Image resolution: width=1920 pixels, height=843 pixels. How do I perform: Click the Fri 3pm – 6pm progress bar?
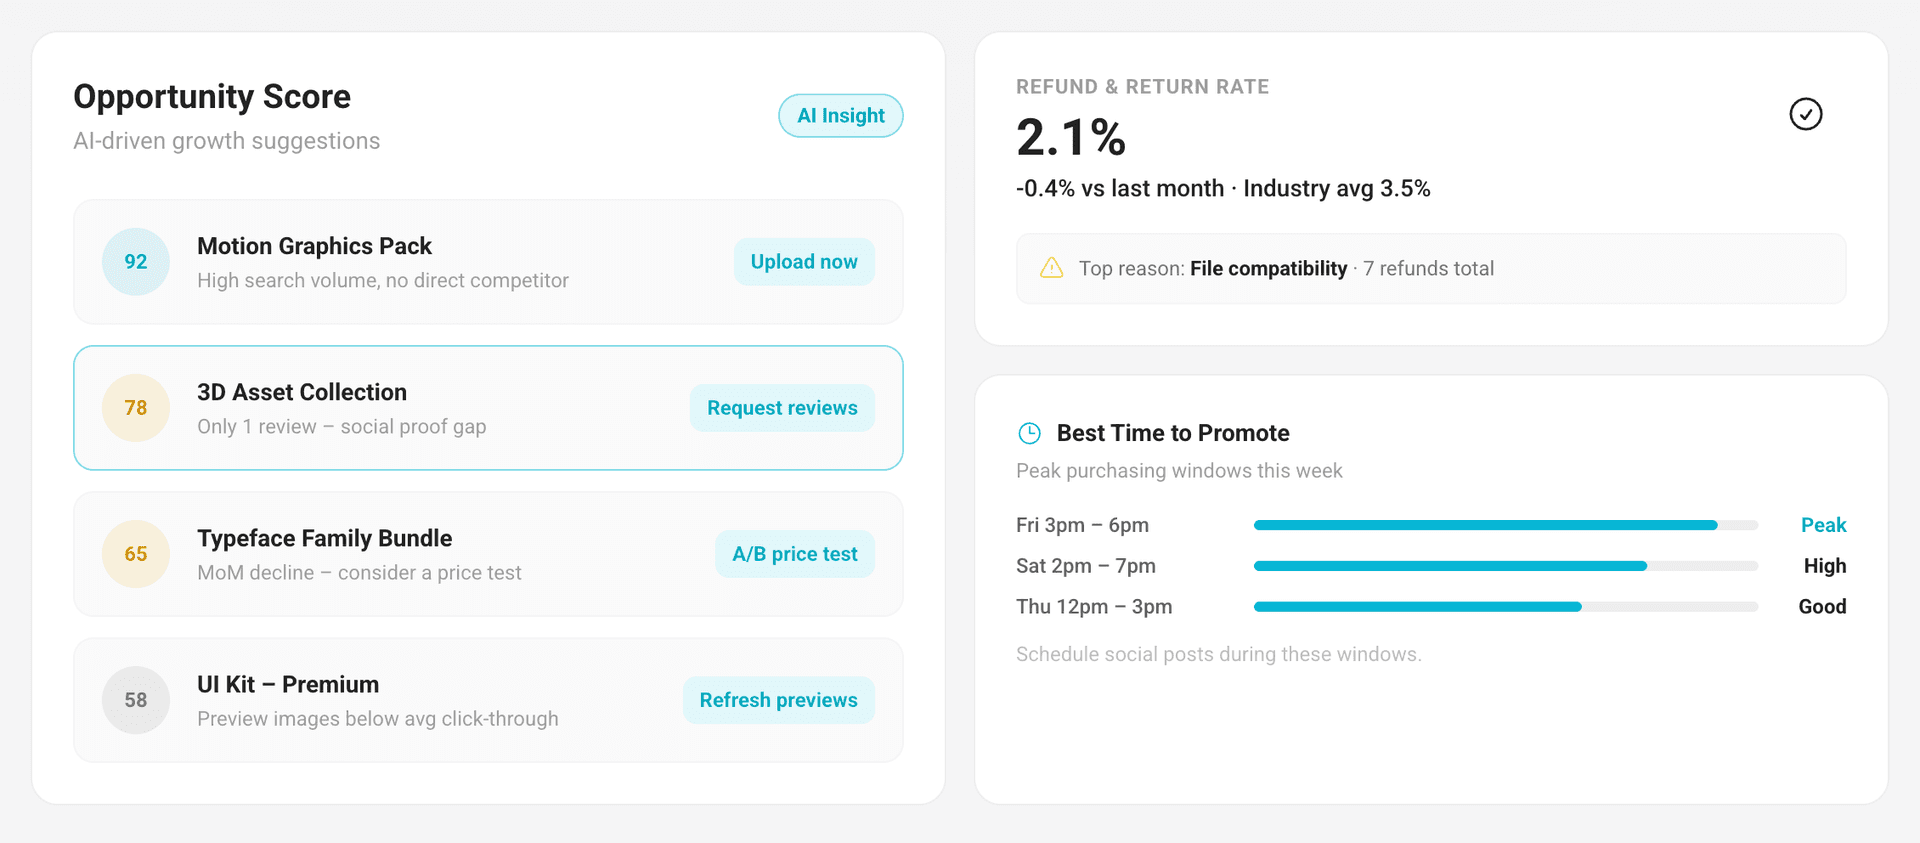[1506, 525]
